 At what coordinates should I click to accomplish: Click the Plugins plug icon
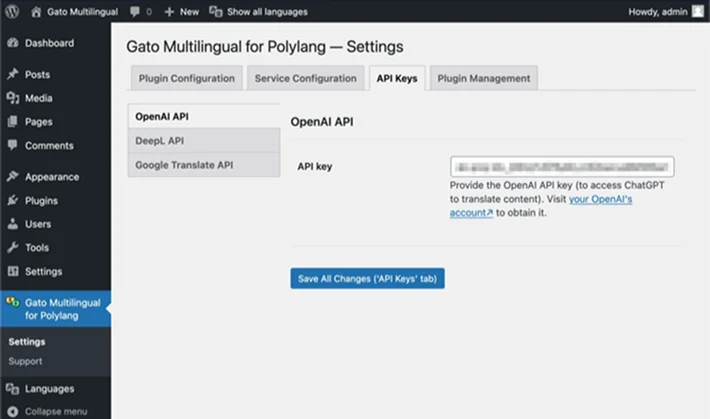[x=13, y=200]
